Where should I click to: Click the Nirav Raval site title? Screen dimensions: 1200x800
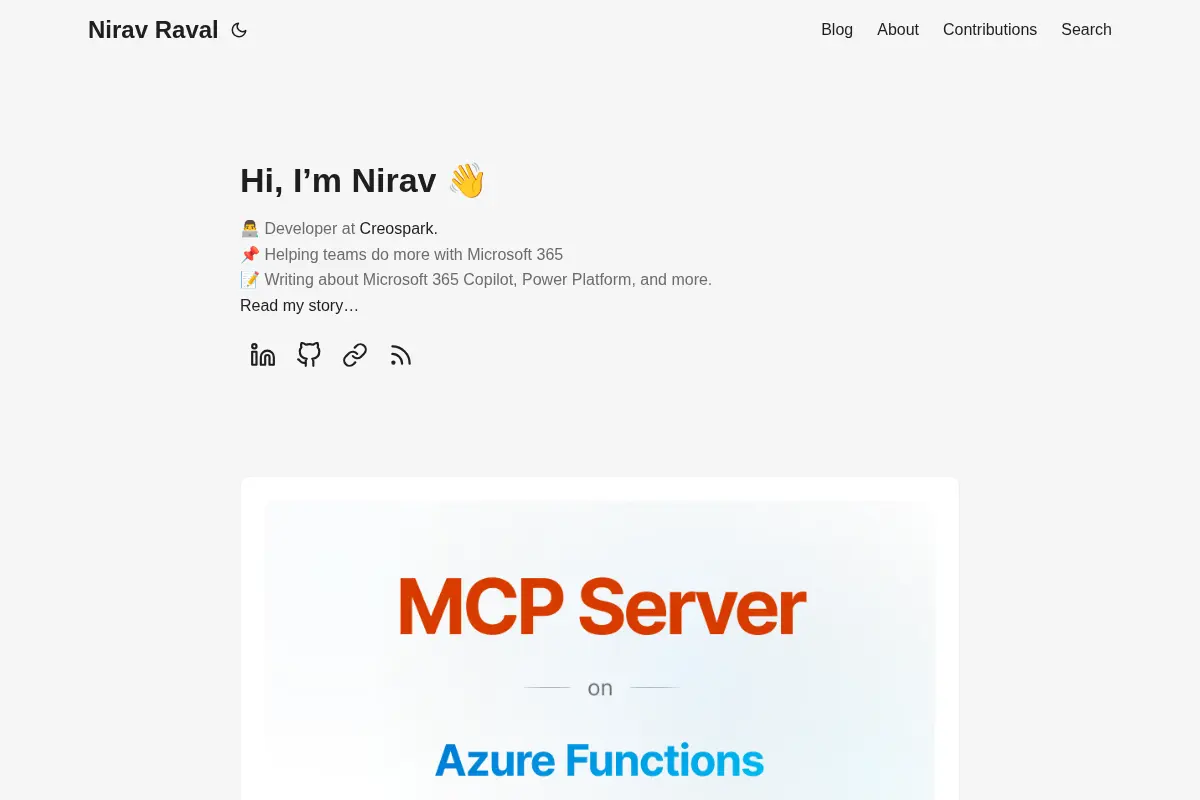[153, 30]
